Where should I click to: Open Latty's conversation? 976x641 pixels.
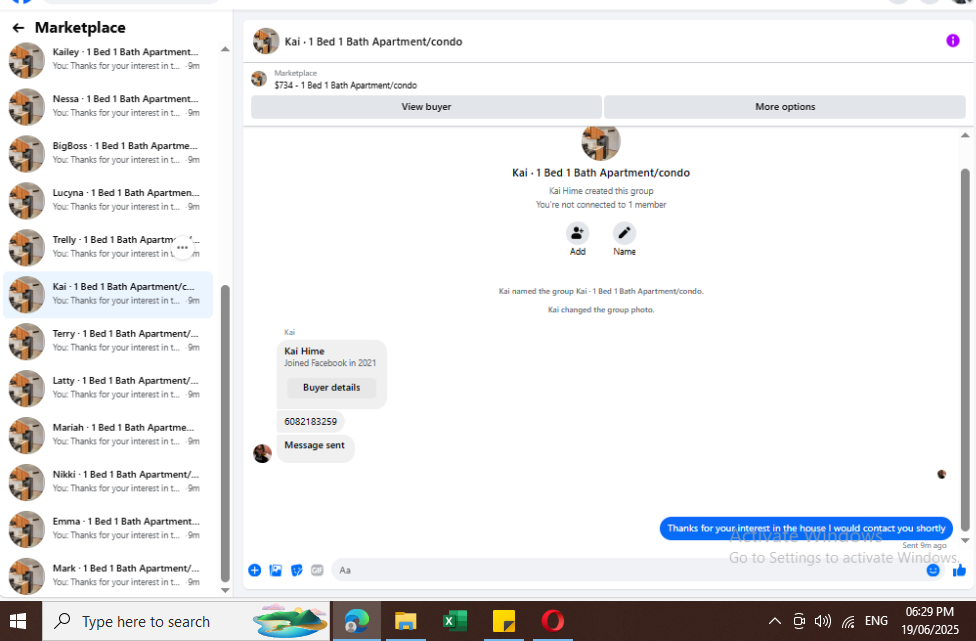(x=108, y=388)
